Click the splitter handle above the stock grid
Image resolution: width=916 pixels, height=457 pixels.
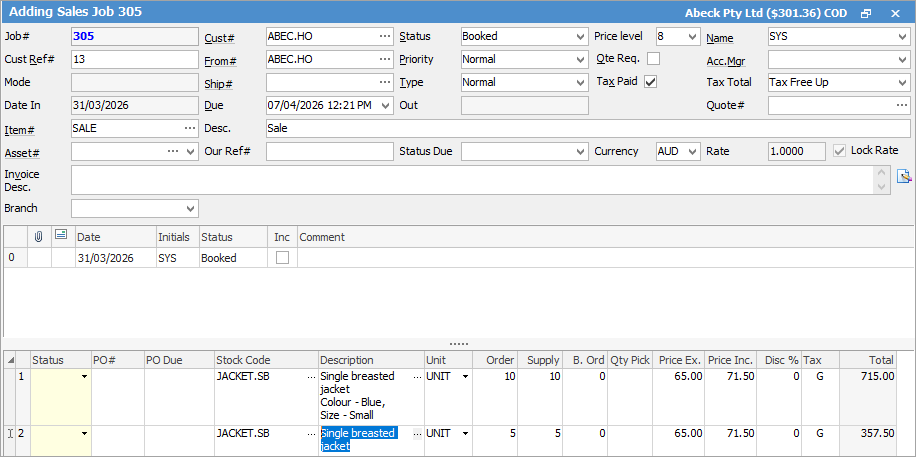[x=458, y=344]
